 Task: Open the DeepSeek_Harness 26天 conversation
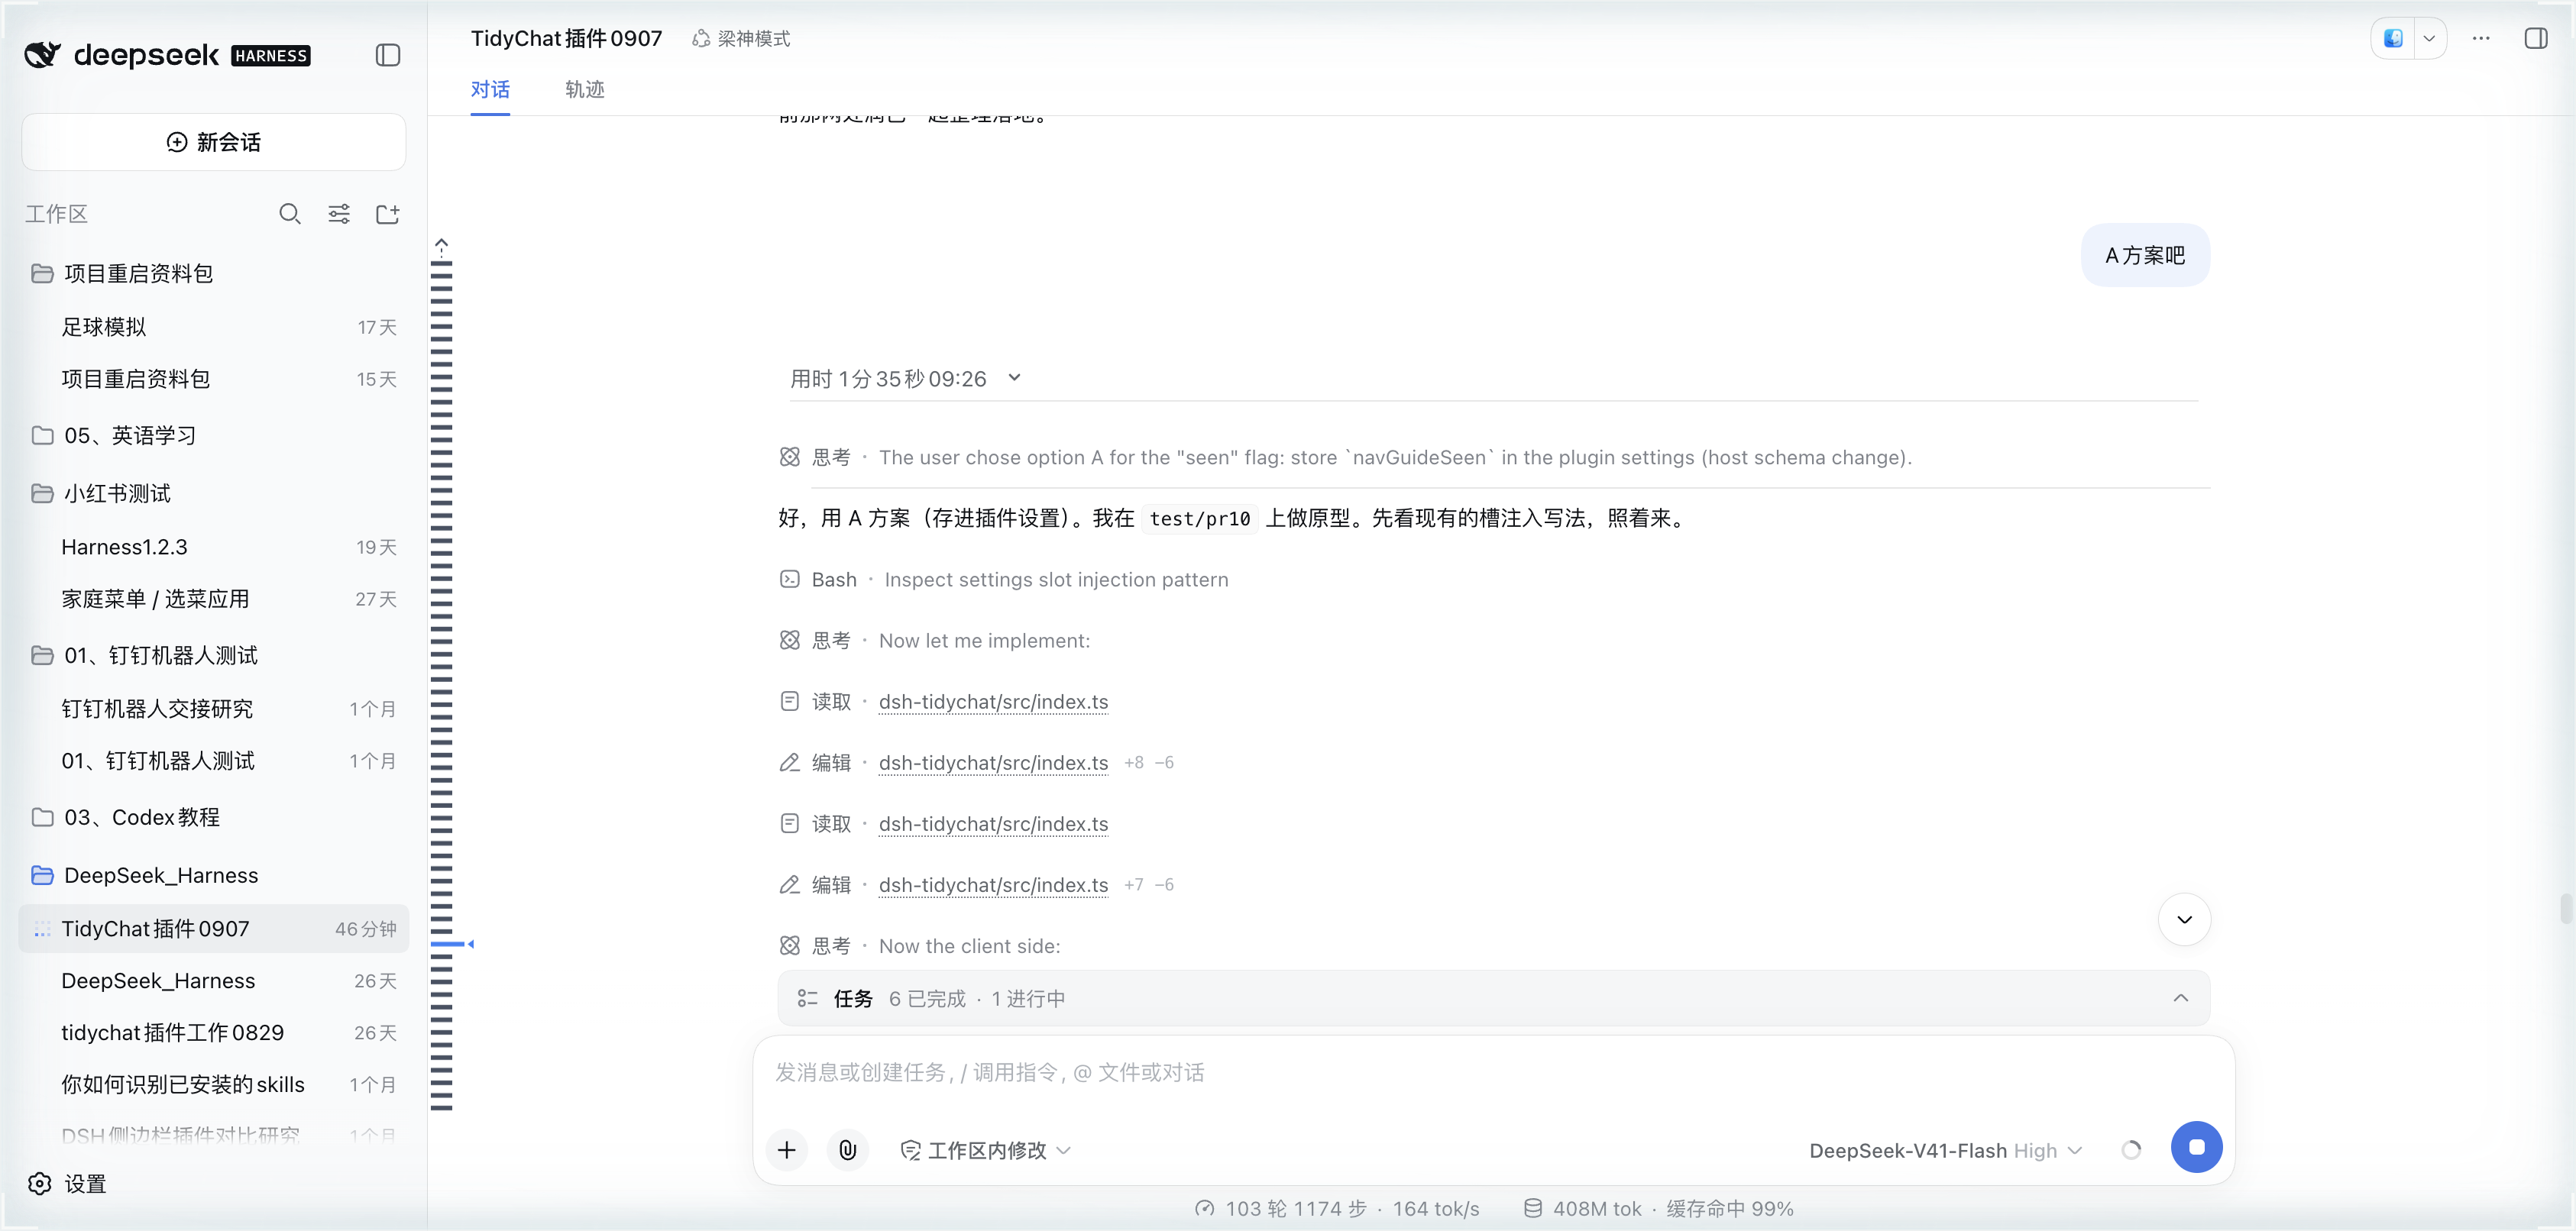214,981
